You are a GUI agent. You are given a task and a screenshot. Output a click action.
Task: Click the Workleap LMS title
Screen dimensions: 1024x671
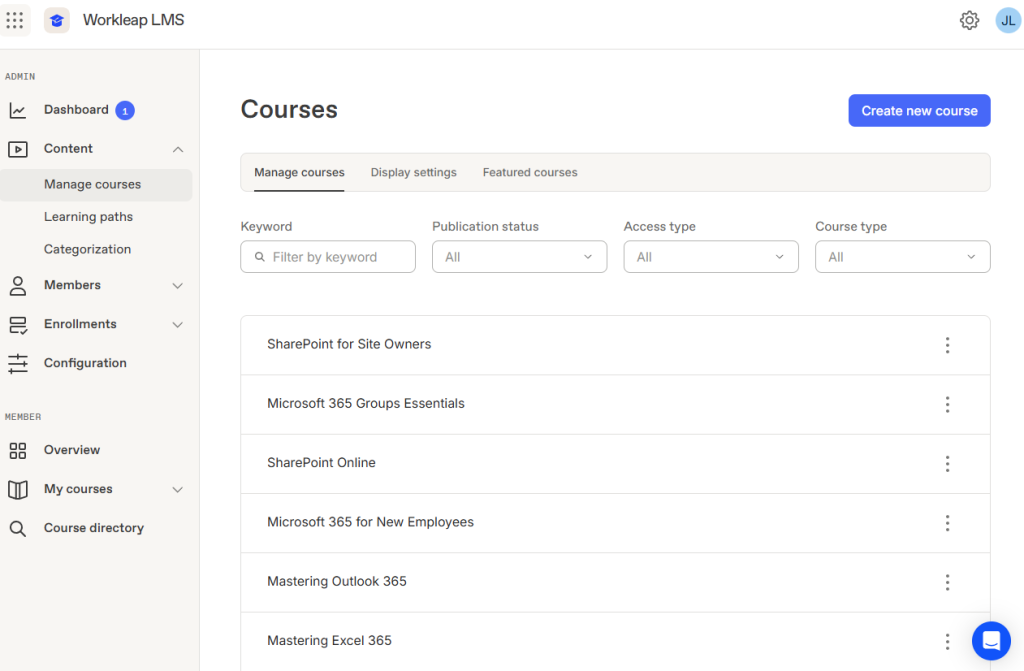(x=133, y=20)
